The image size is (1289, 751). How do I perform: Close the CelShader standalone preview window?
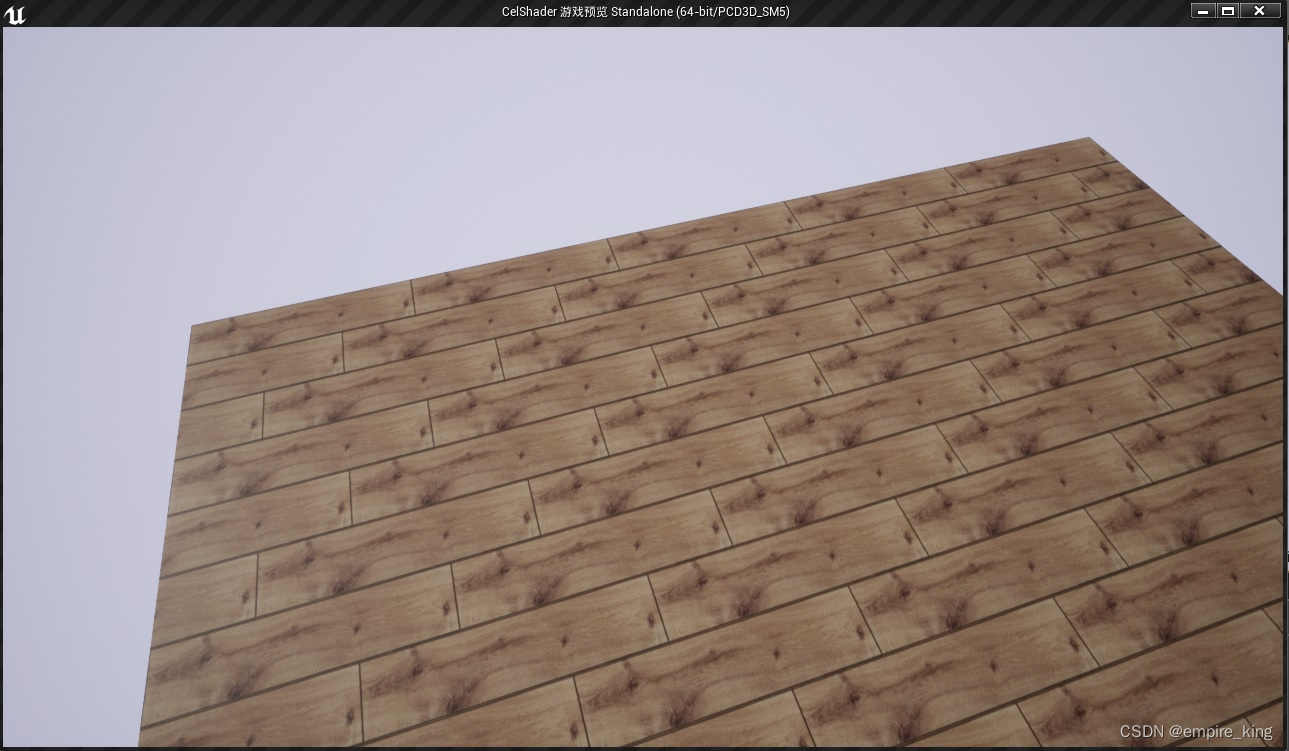(1260, 11)
